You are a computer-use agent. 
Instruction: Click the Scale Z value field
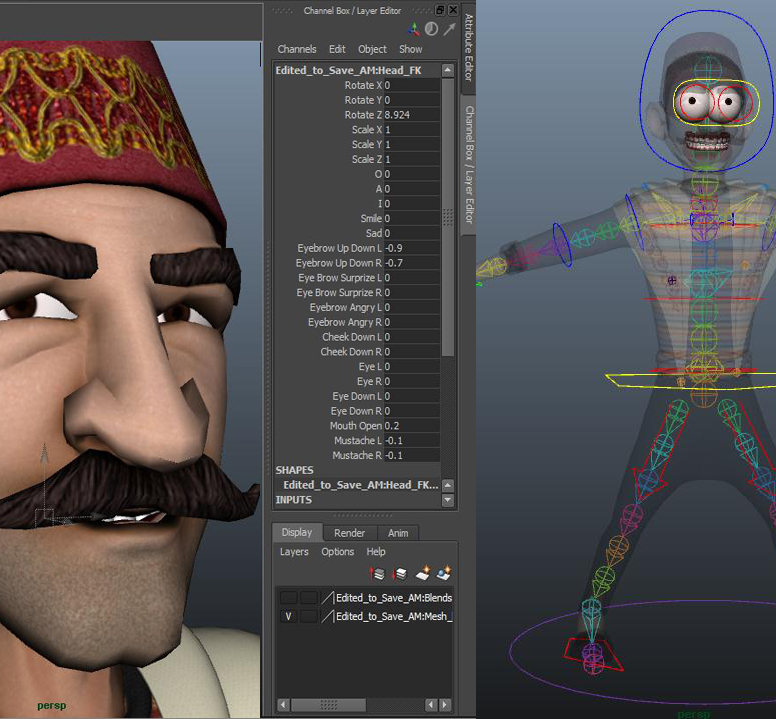click(x=411, y=159)
